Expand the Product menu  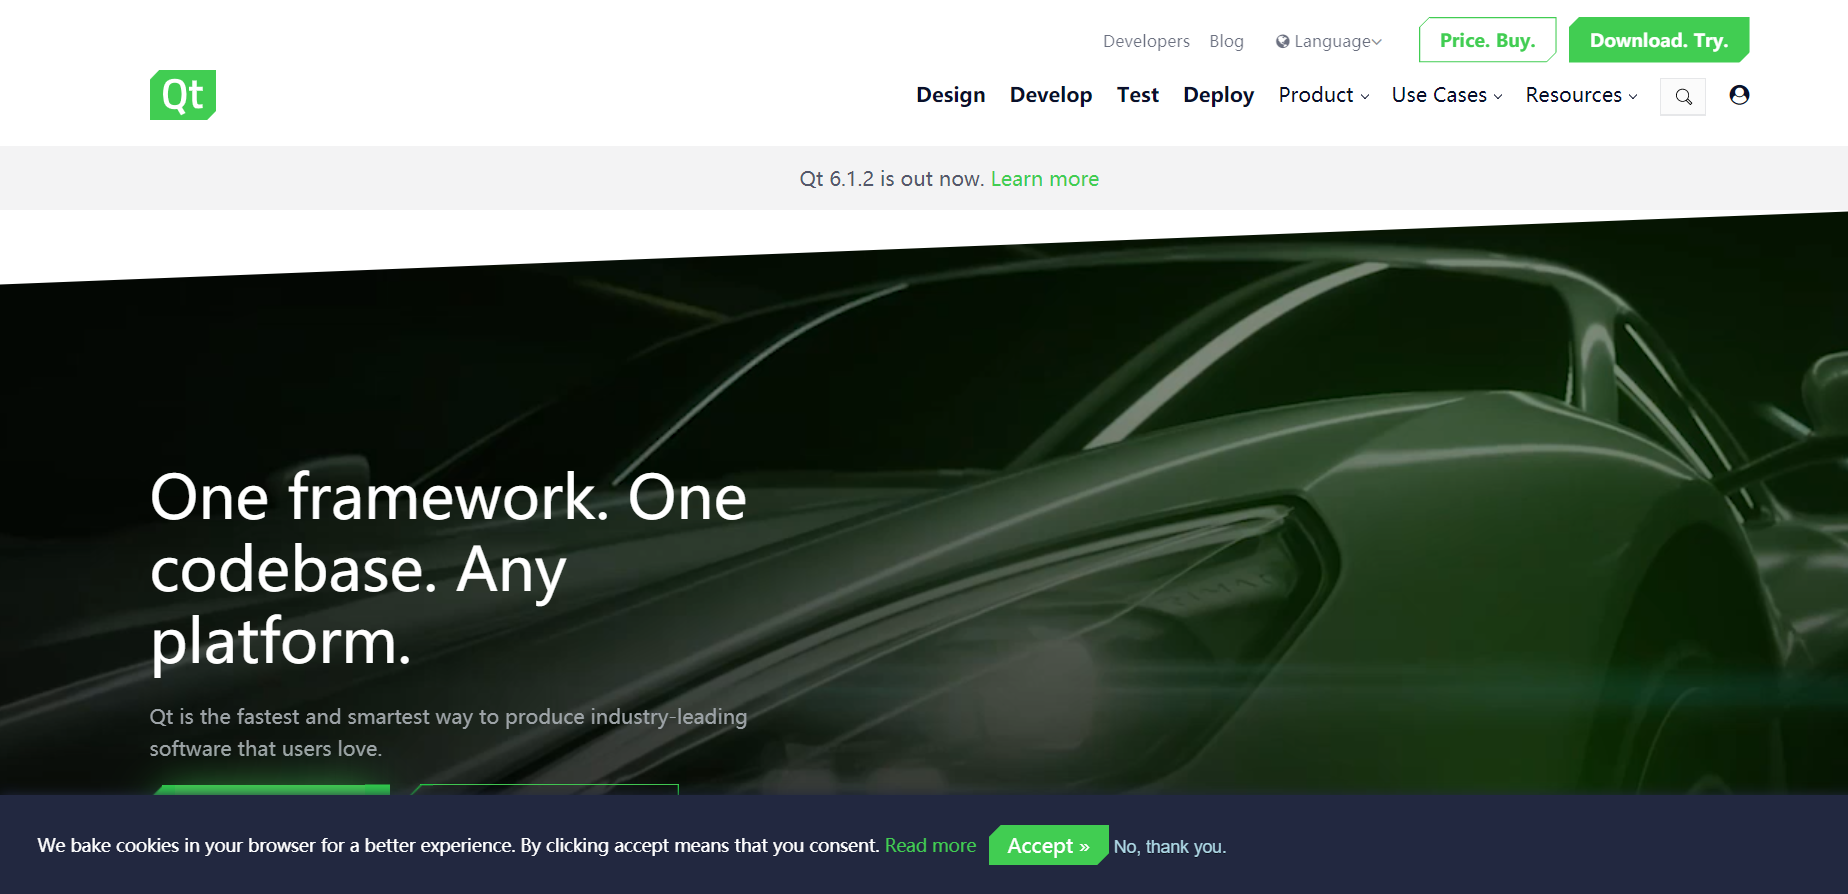[x=1324, y=95]
